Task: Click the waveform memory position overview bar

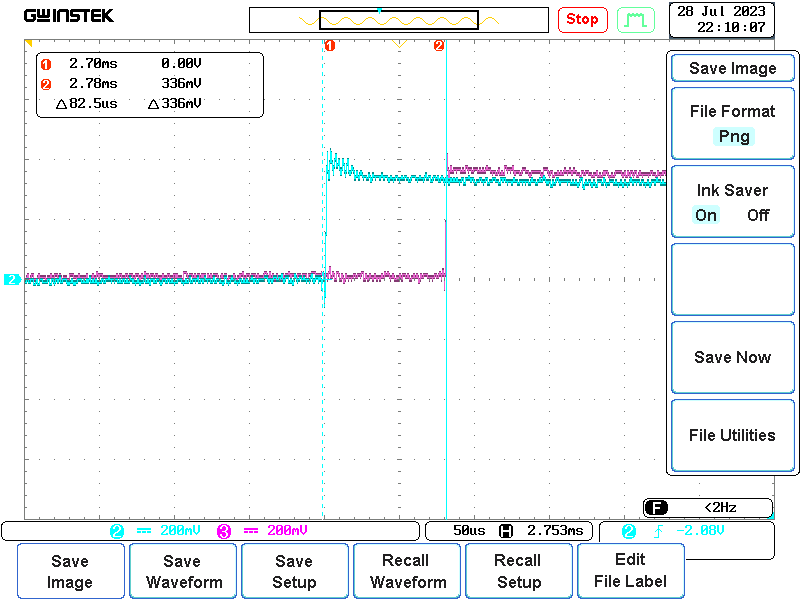Action: point(399,20)
